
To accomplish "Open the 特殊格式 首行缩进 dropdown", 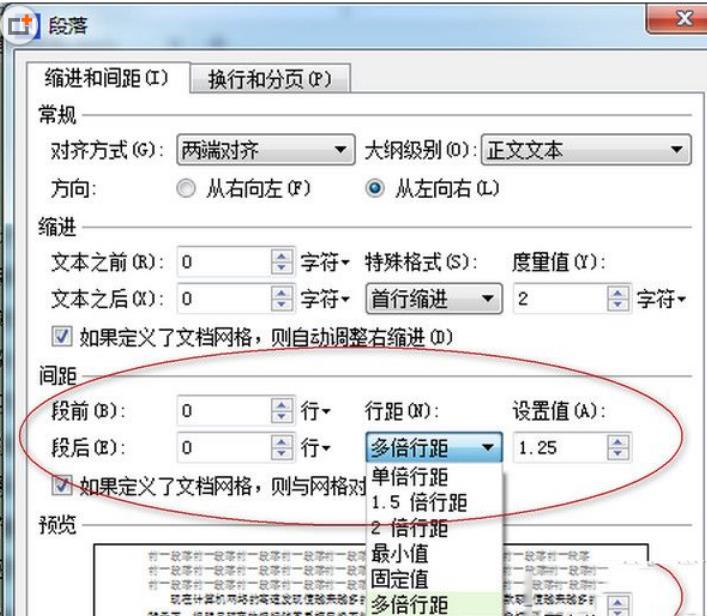I will pyautogui.click(x=433, y=298).
